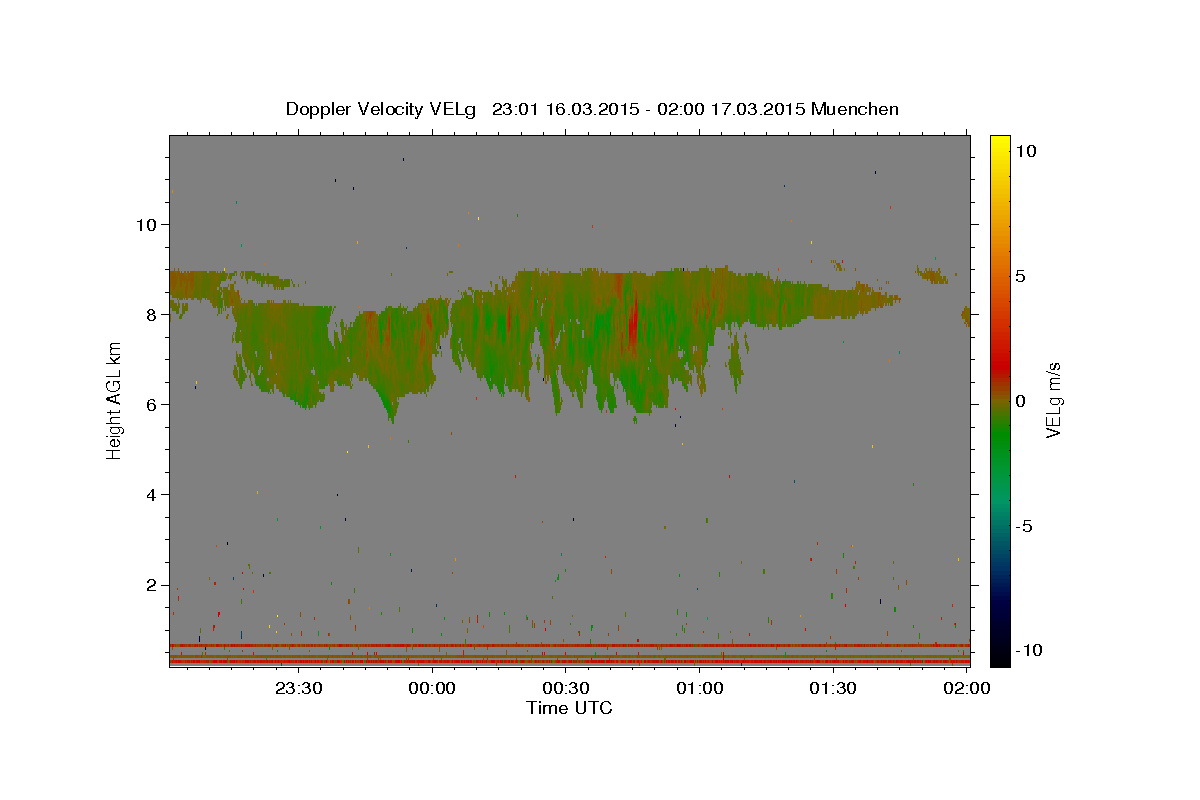Click the colorbar value 5
This screenshot has height=800, width=1200.
click(x=1020, y=276)
